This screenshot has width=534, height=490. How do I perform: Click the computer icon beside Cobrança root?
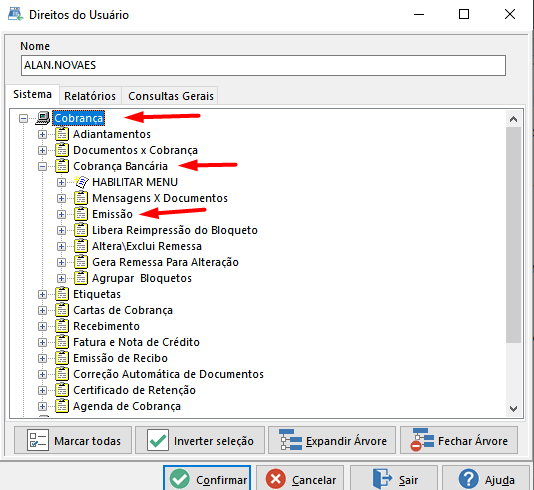43,118
